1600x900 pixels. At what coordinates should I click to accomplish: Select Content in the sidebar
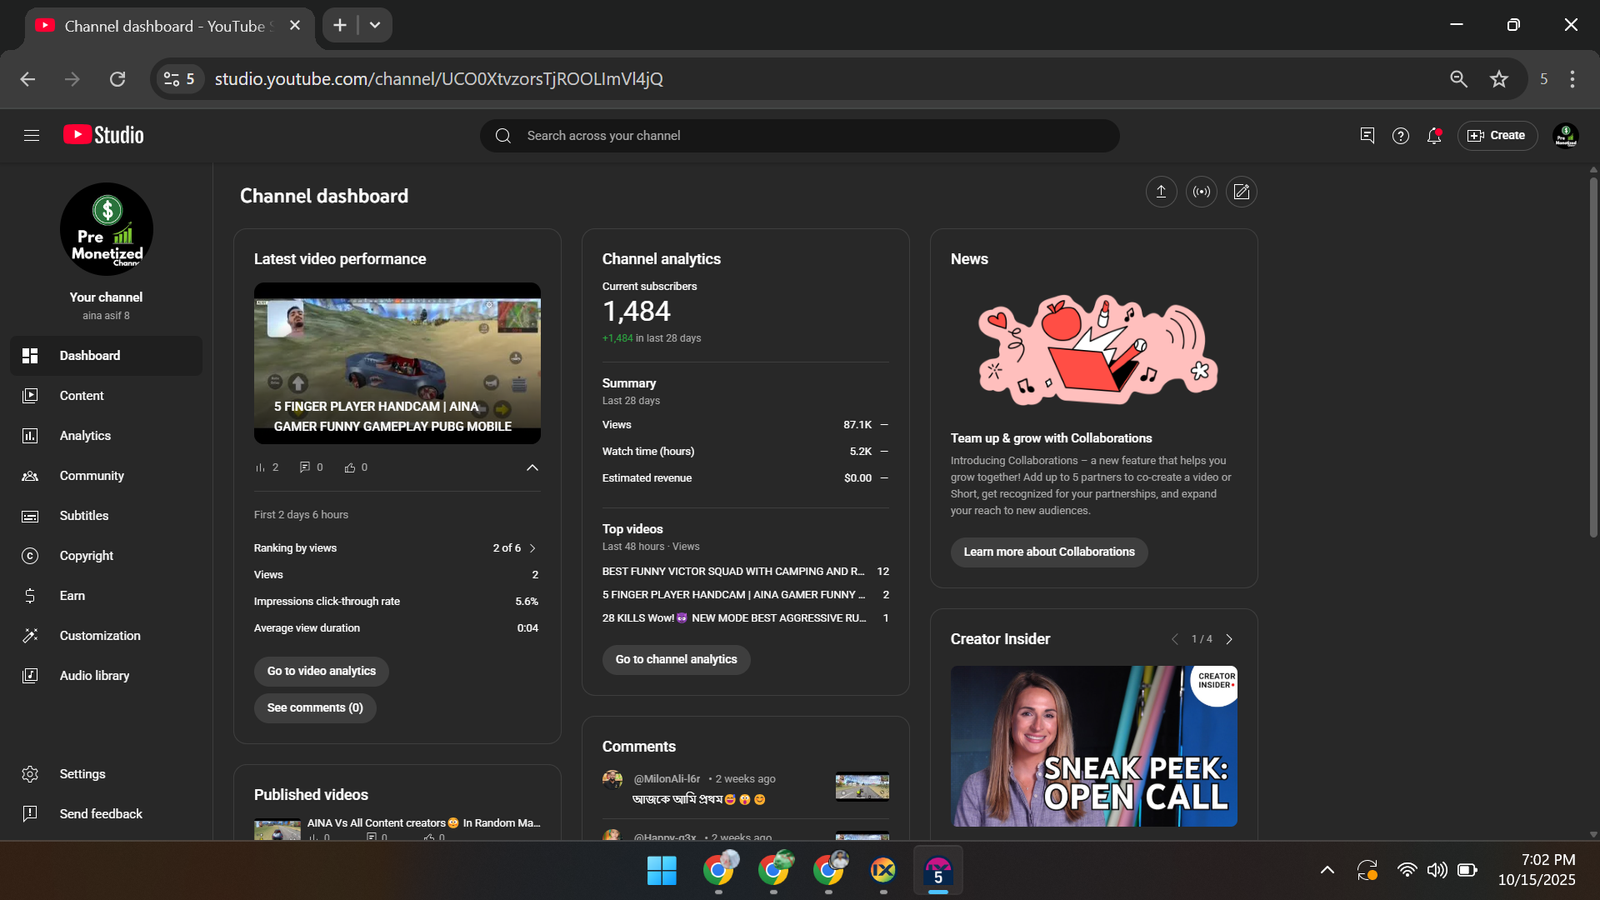pos(81,396)
